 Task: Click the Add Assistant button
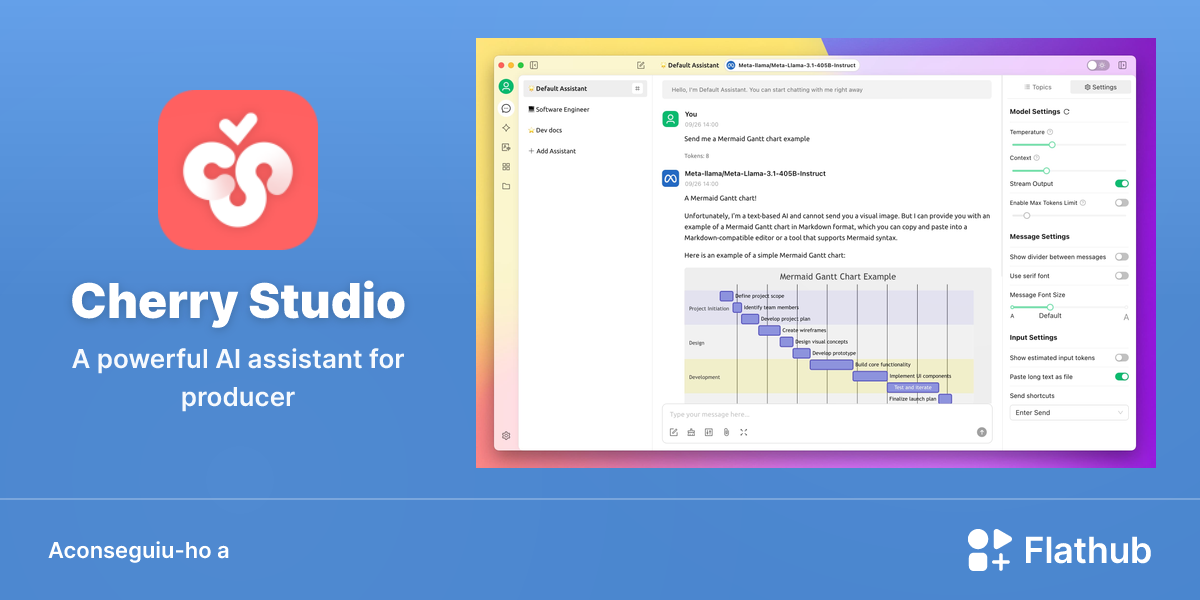[x=552, y=151]
